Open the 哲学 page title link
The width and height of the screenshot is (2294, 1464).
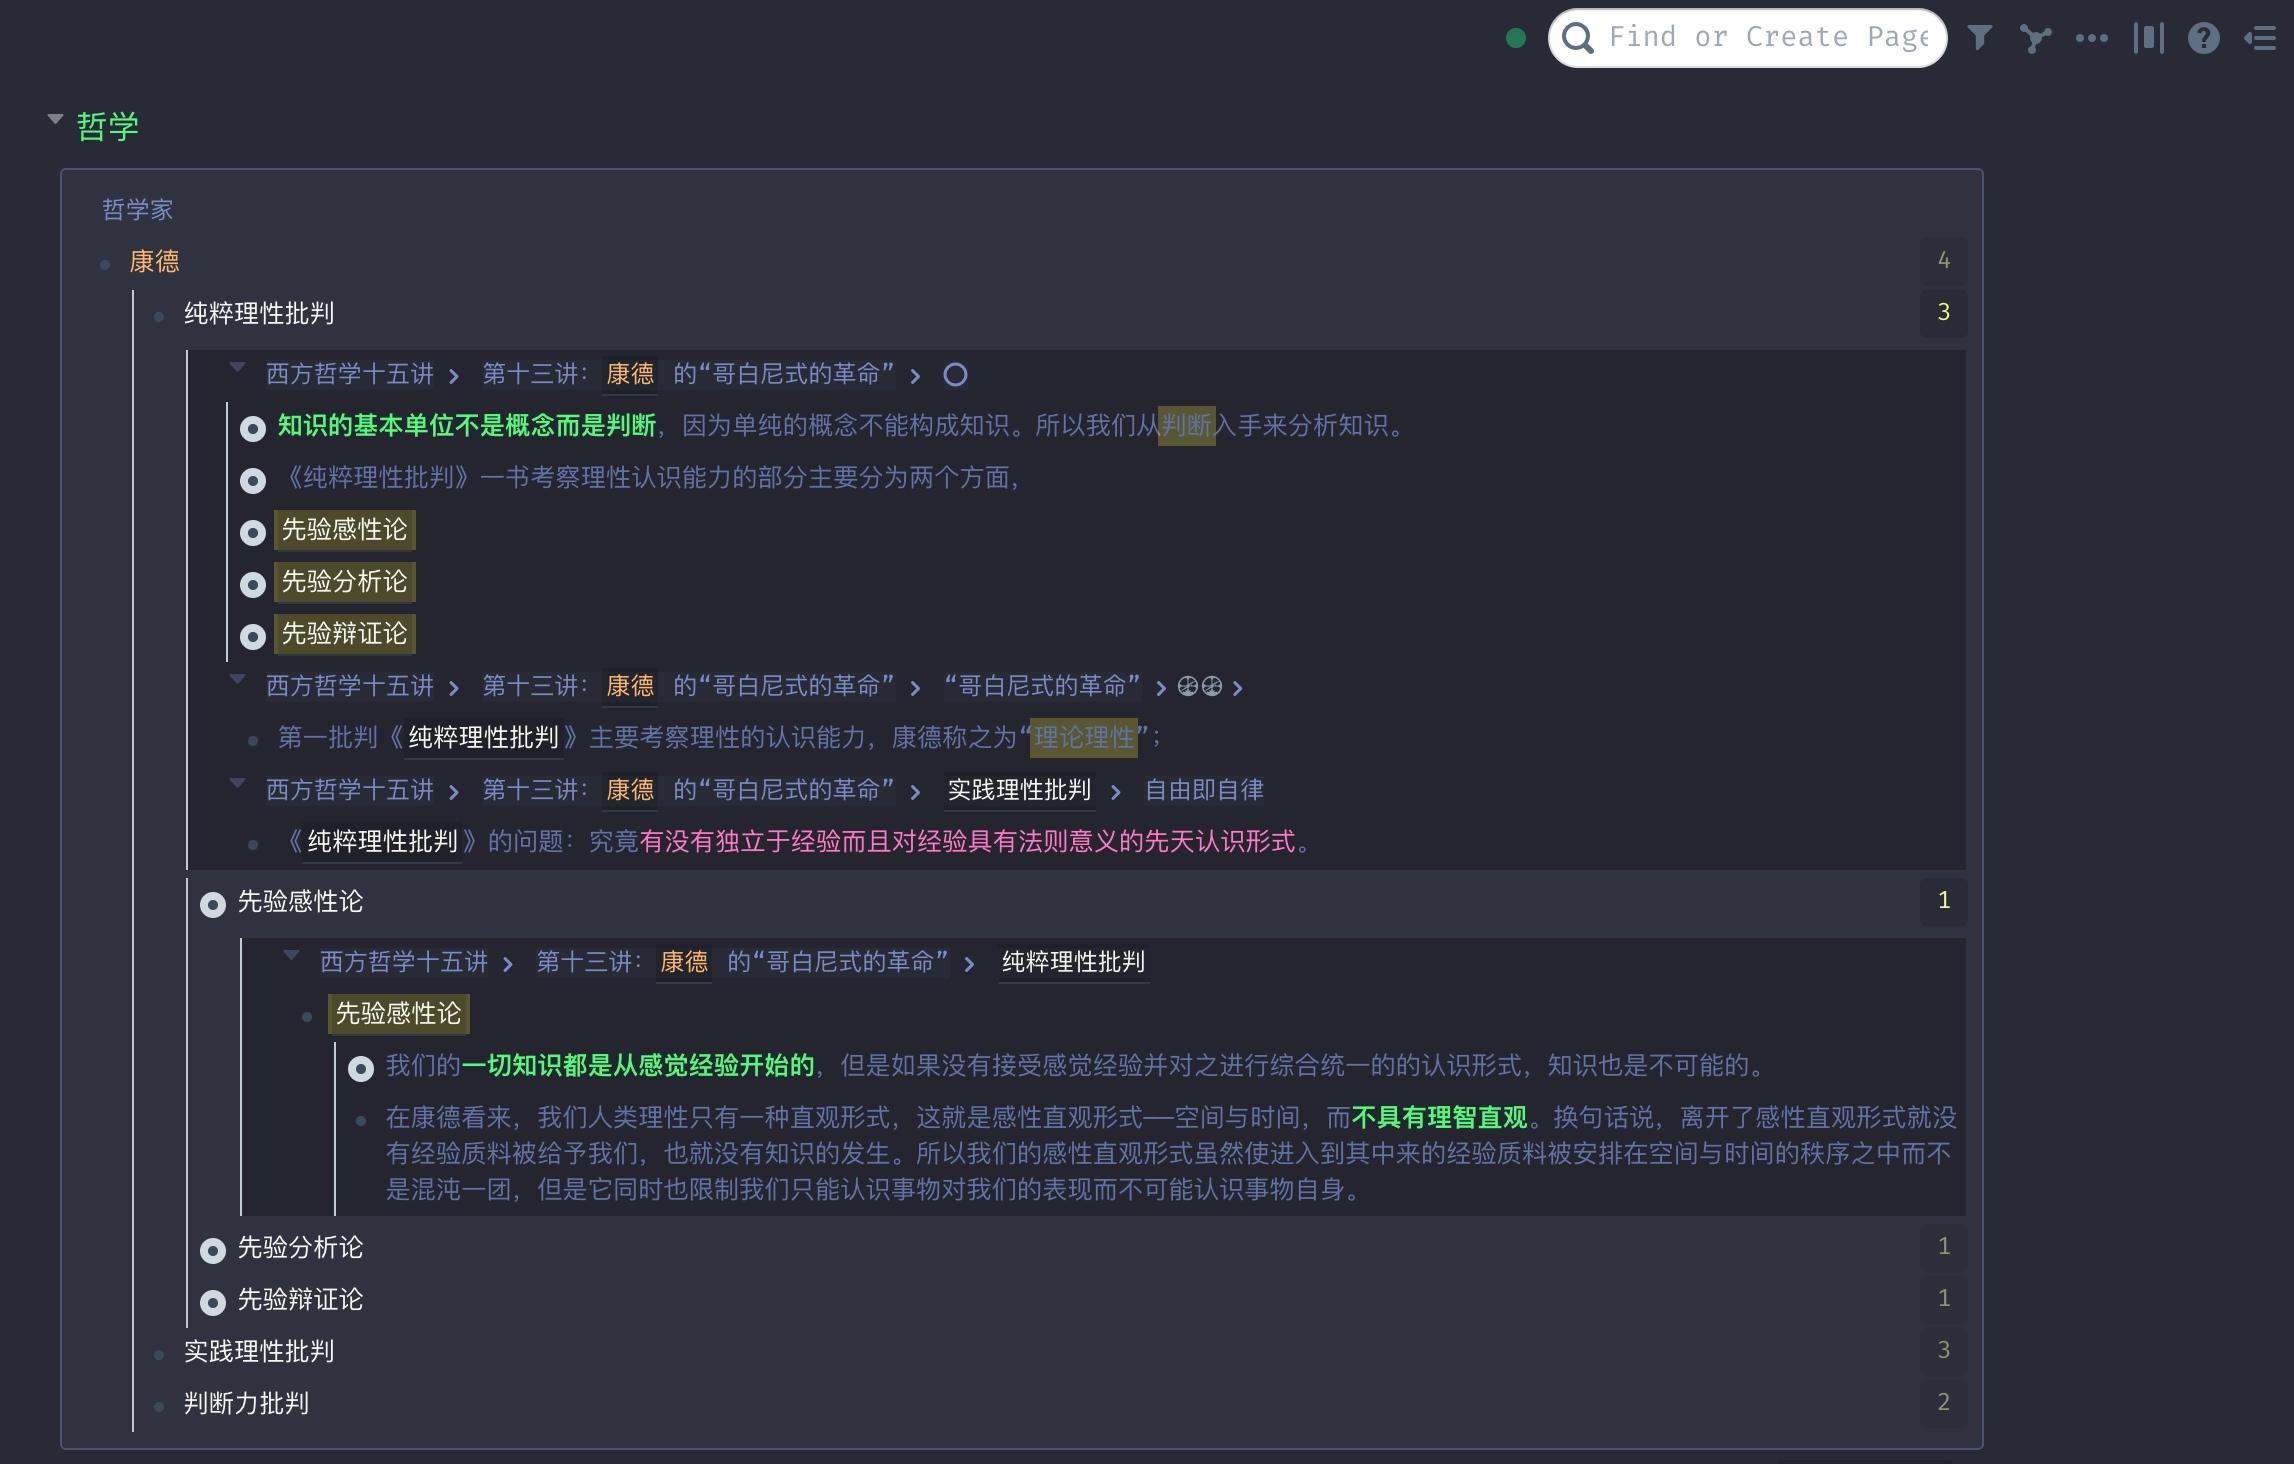click(108, 127)
